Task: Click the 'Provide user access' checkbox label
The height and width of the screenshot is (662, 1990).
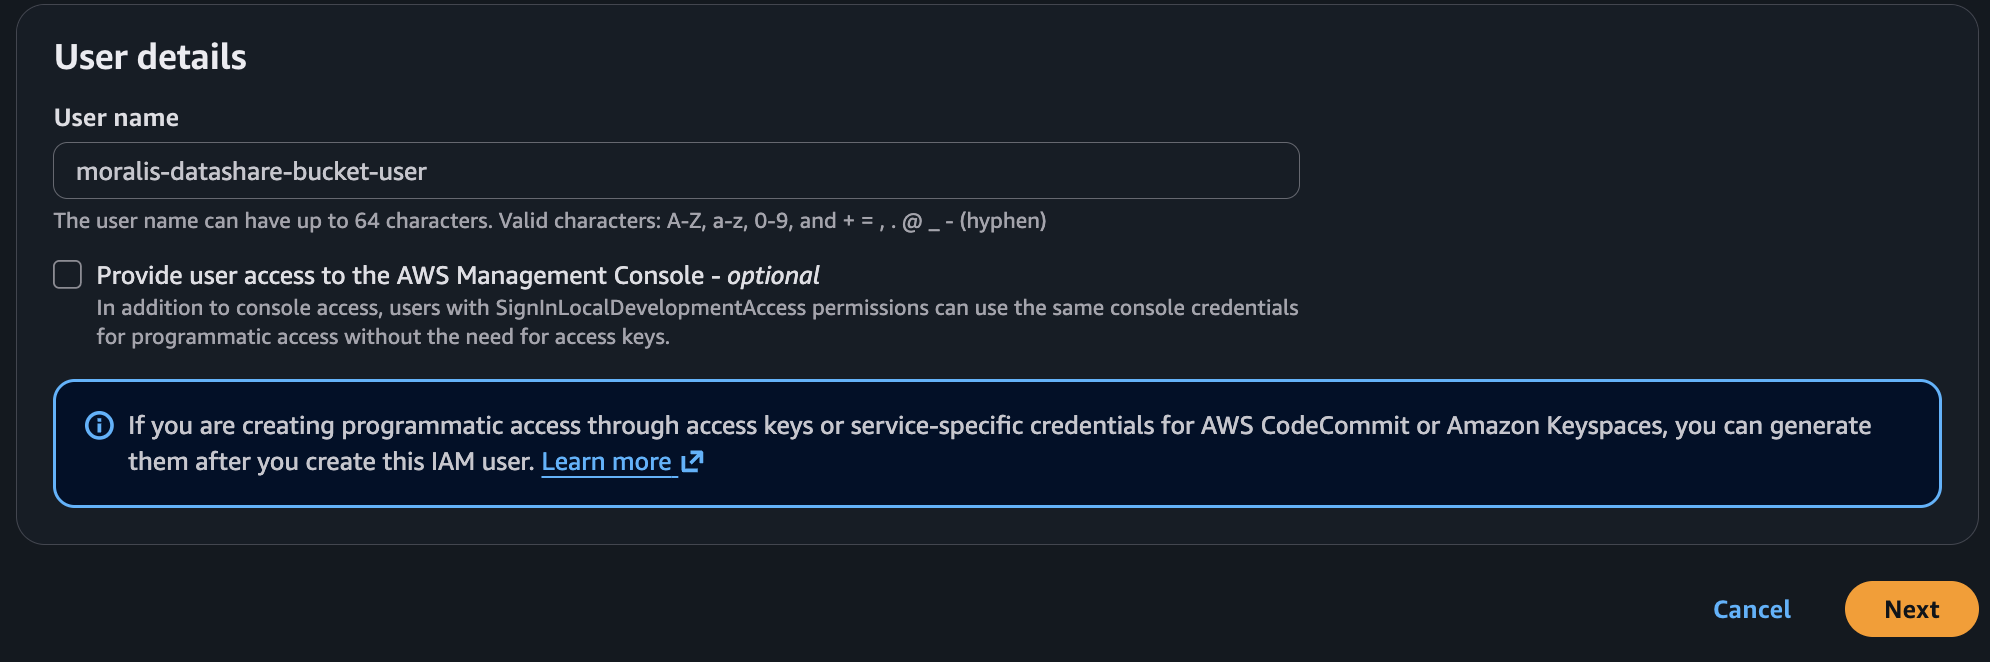Action: point(400,275)
